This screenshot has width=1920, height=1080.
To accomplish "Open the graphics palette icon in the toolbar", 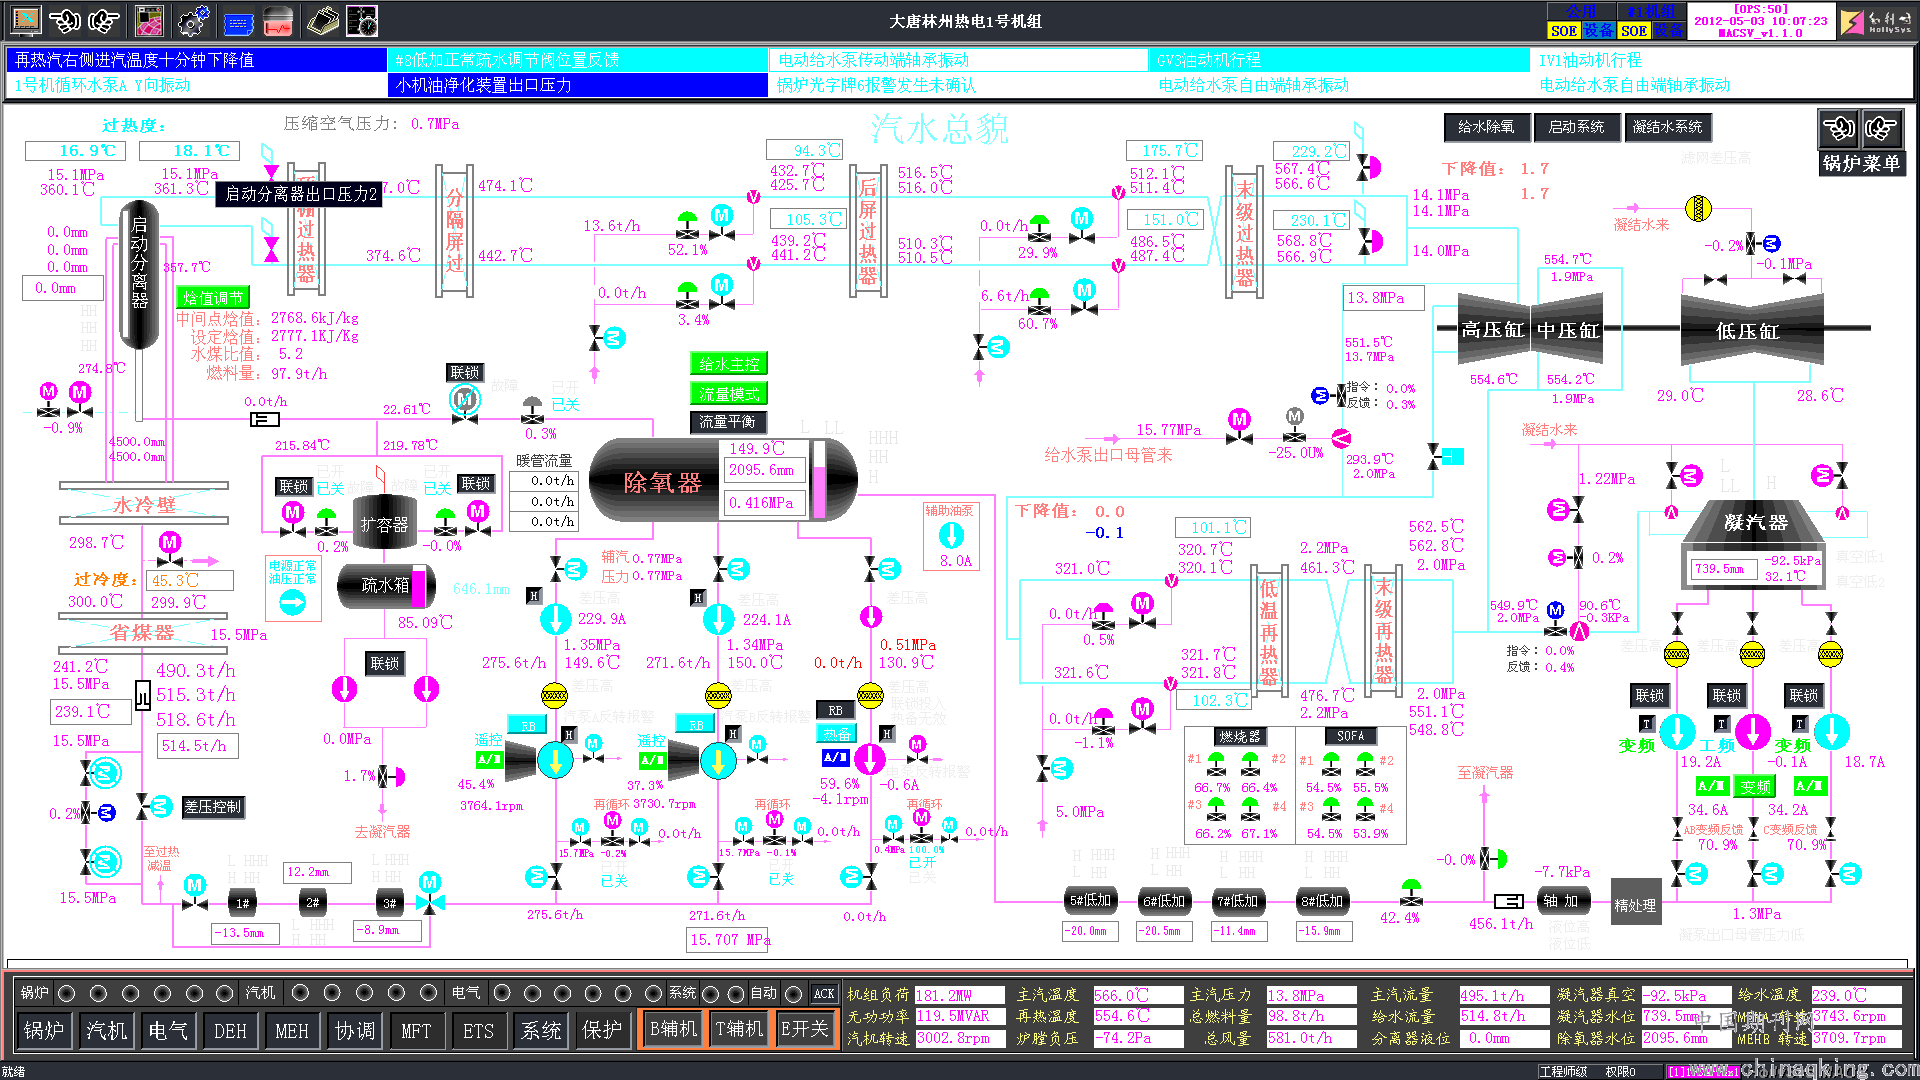I will tap(150, 20).
